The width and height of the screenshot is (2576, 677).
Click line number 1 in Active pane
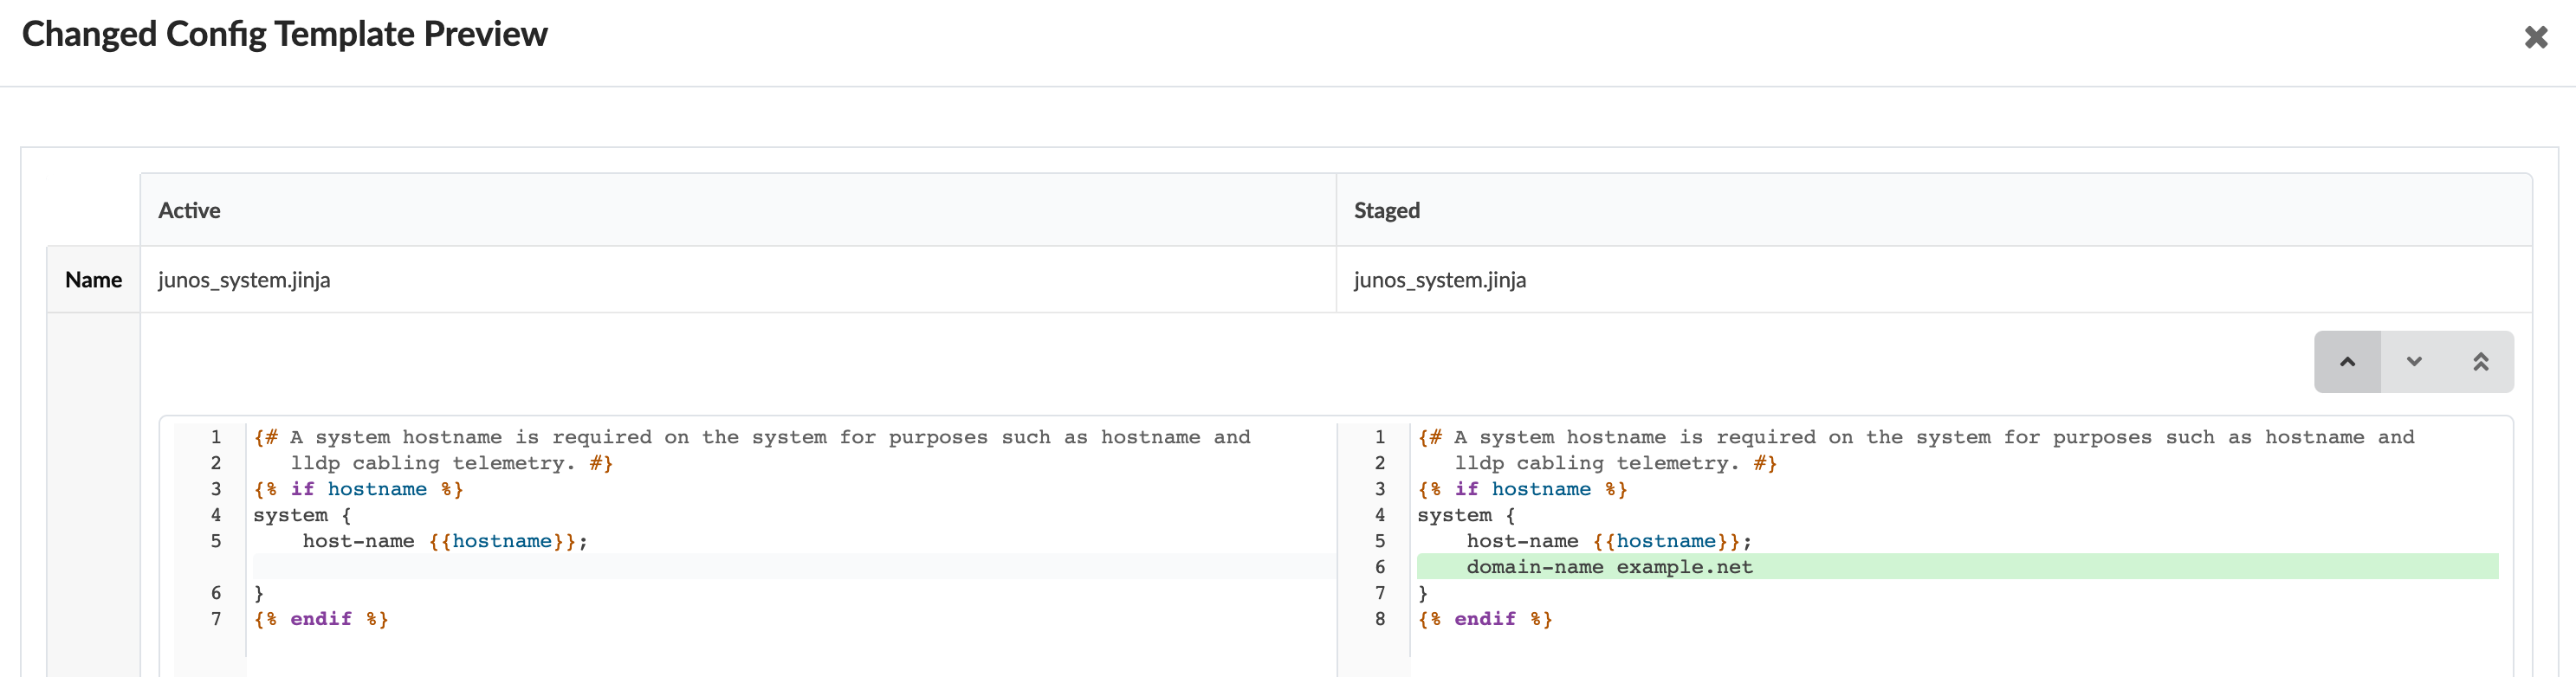click(215, 437)
